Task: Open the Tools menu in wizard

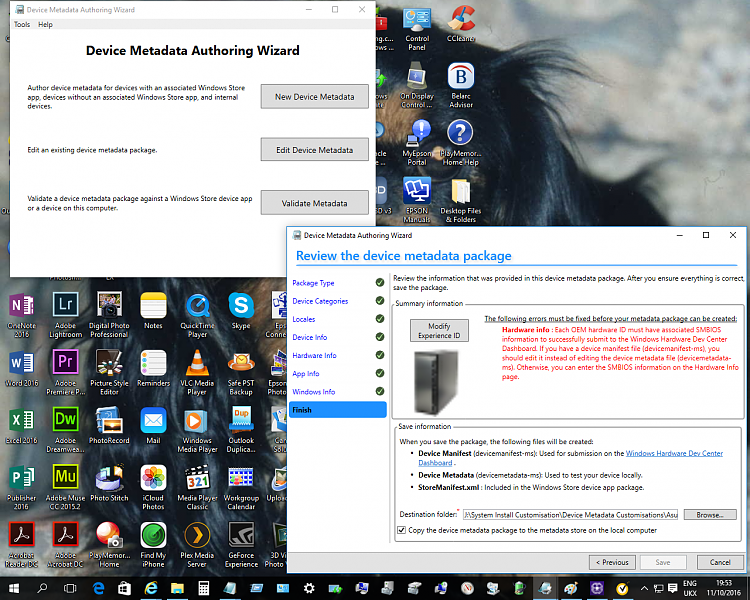Action: [22, 24]
